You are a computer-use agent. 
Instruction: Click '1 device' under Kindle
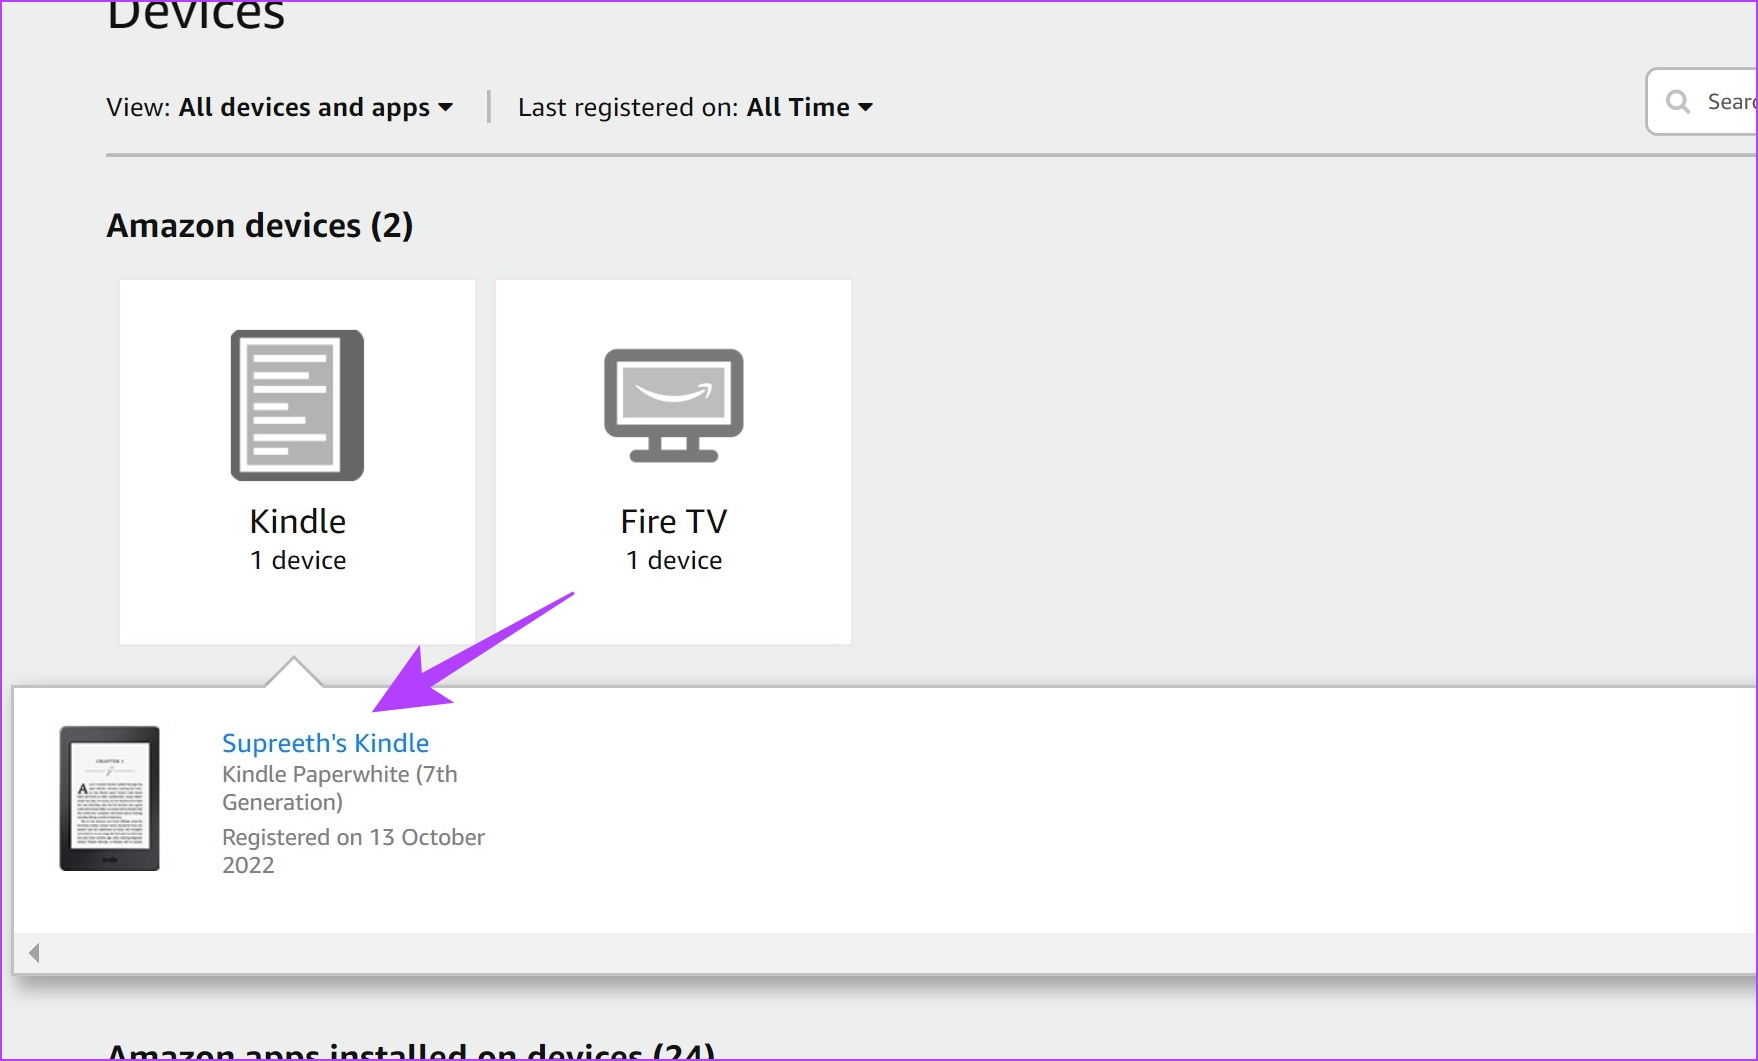[x=297, y=560]
